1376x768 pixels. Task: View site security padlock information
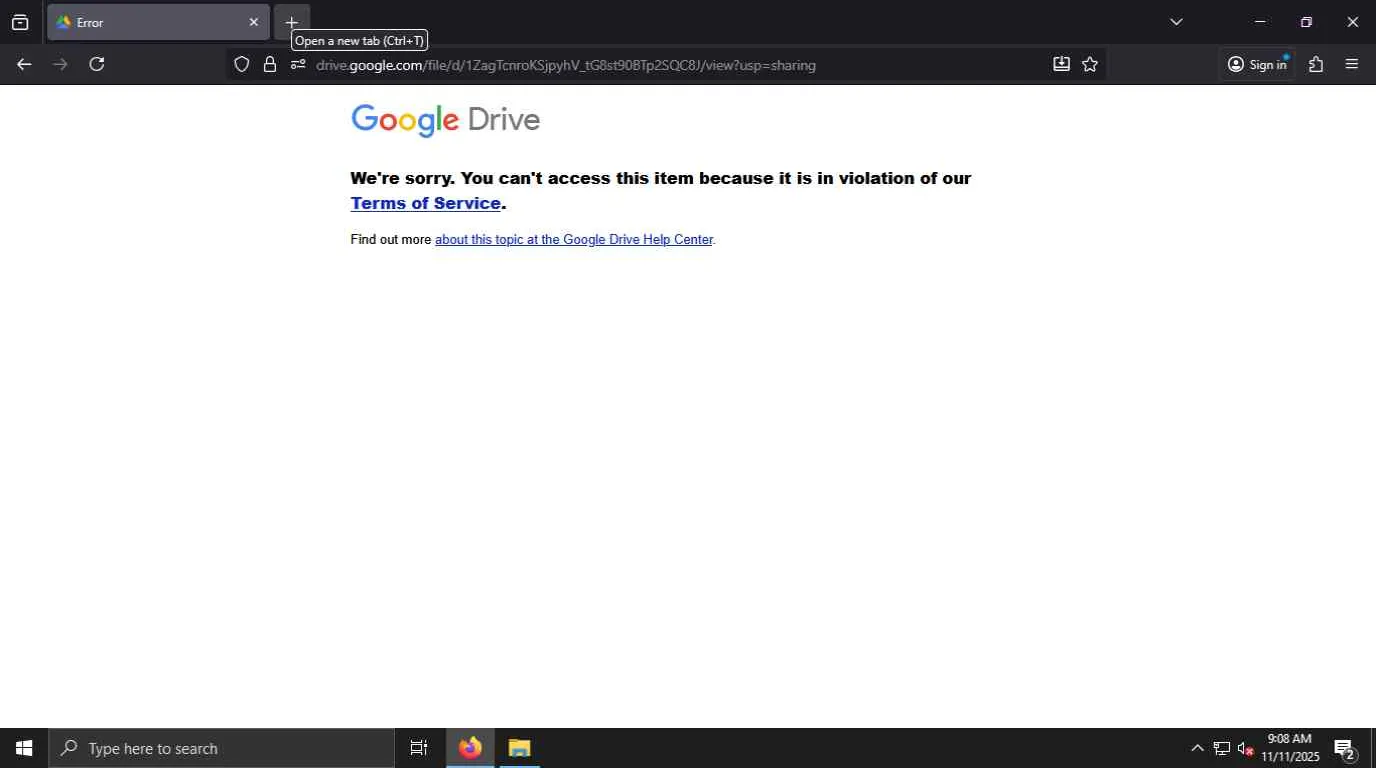click(x=269, y=65)
